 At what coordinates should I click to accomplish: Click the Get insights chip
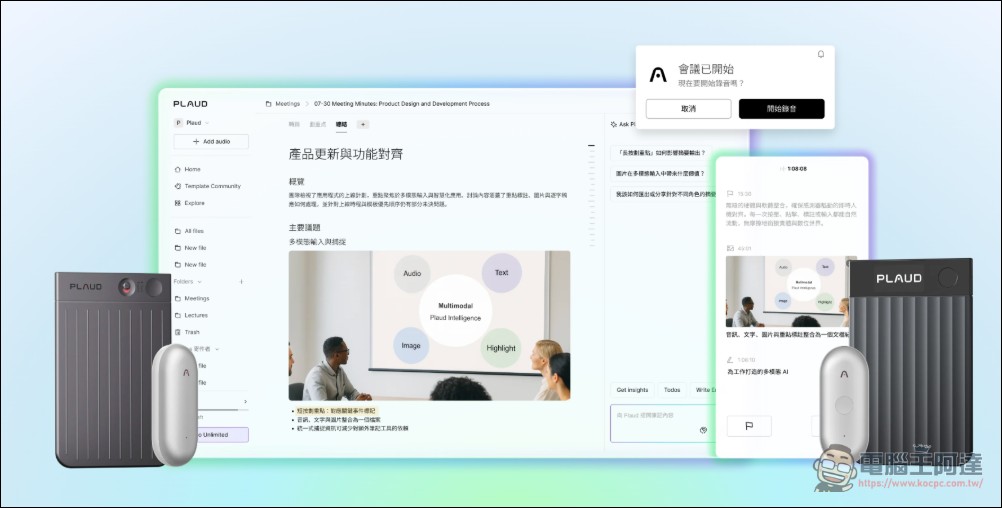coord(632,390)
